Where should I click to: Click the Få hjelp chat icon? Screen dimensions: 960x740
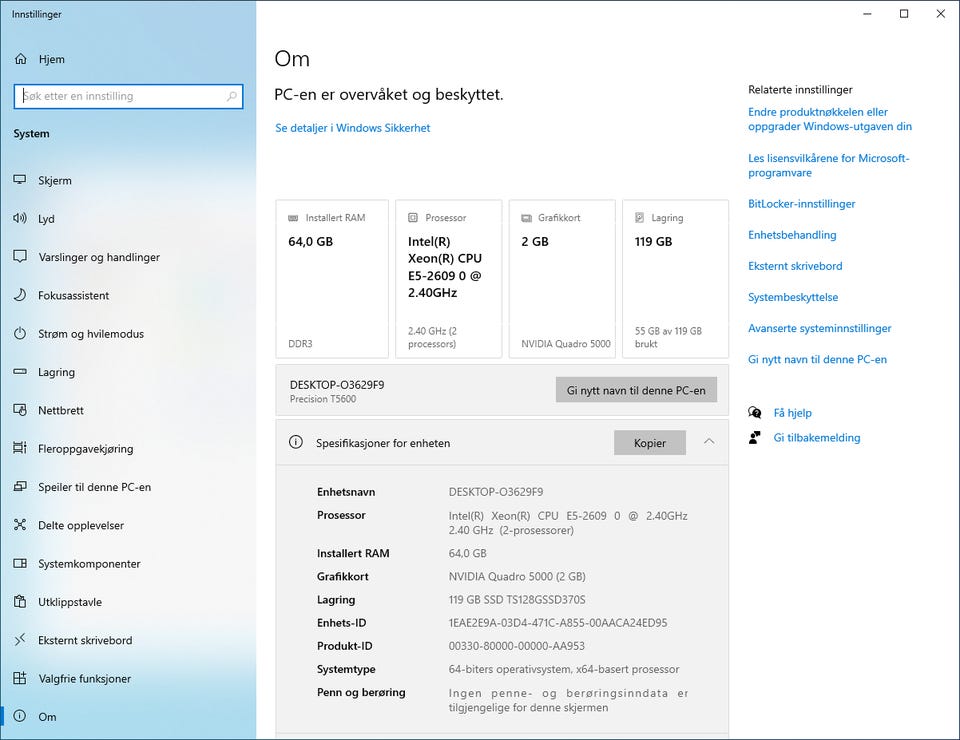coord(755,413)
